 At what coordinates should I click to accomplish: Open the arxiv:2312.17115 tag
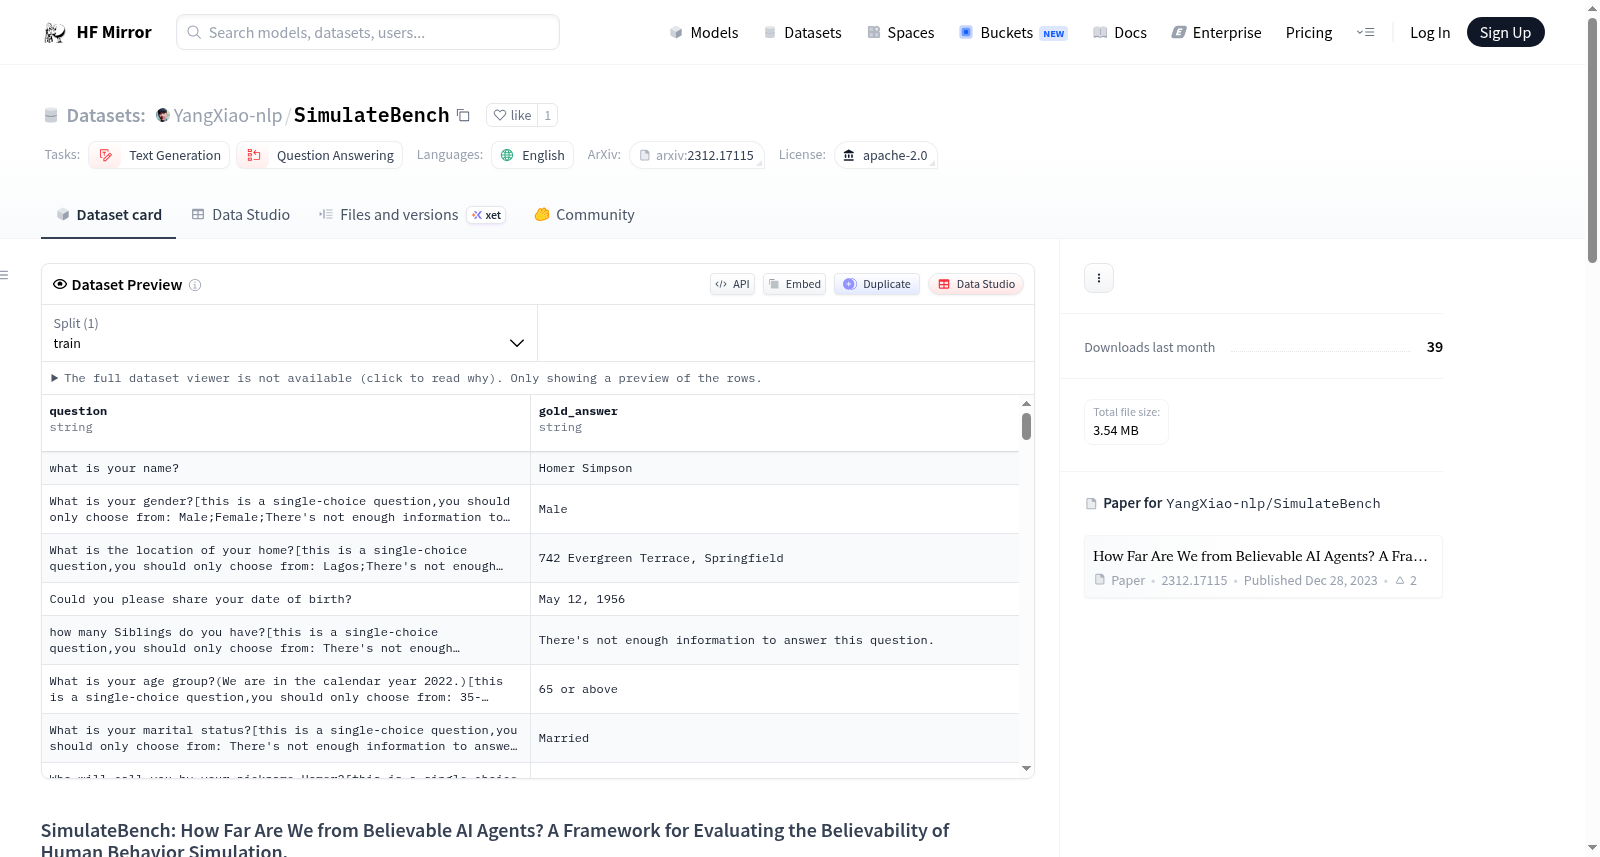(697, 155)
